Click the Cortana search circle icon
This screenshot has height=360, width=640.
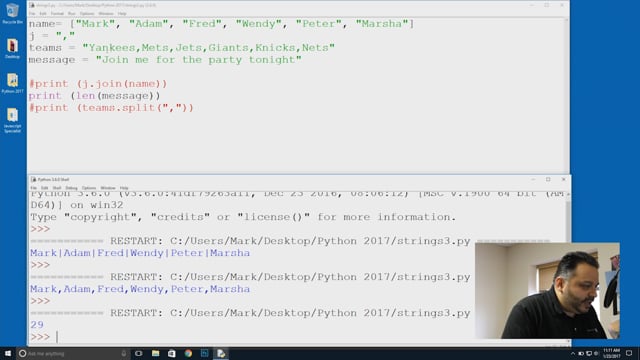tap(23, 353)
